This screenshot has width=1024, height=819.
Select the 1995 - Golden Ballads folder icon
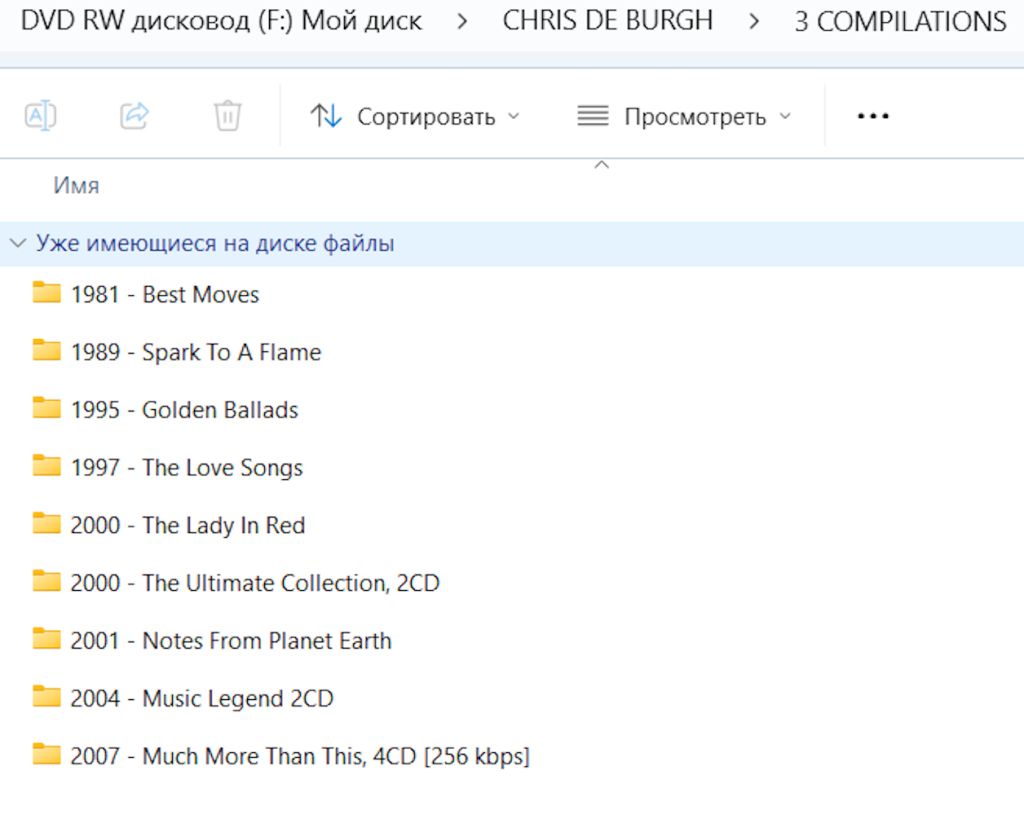(x=46, y=408)
